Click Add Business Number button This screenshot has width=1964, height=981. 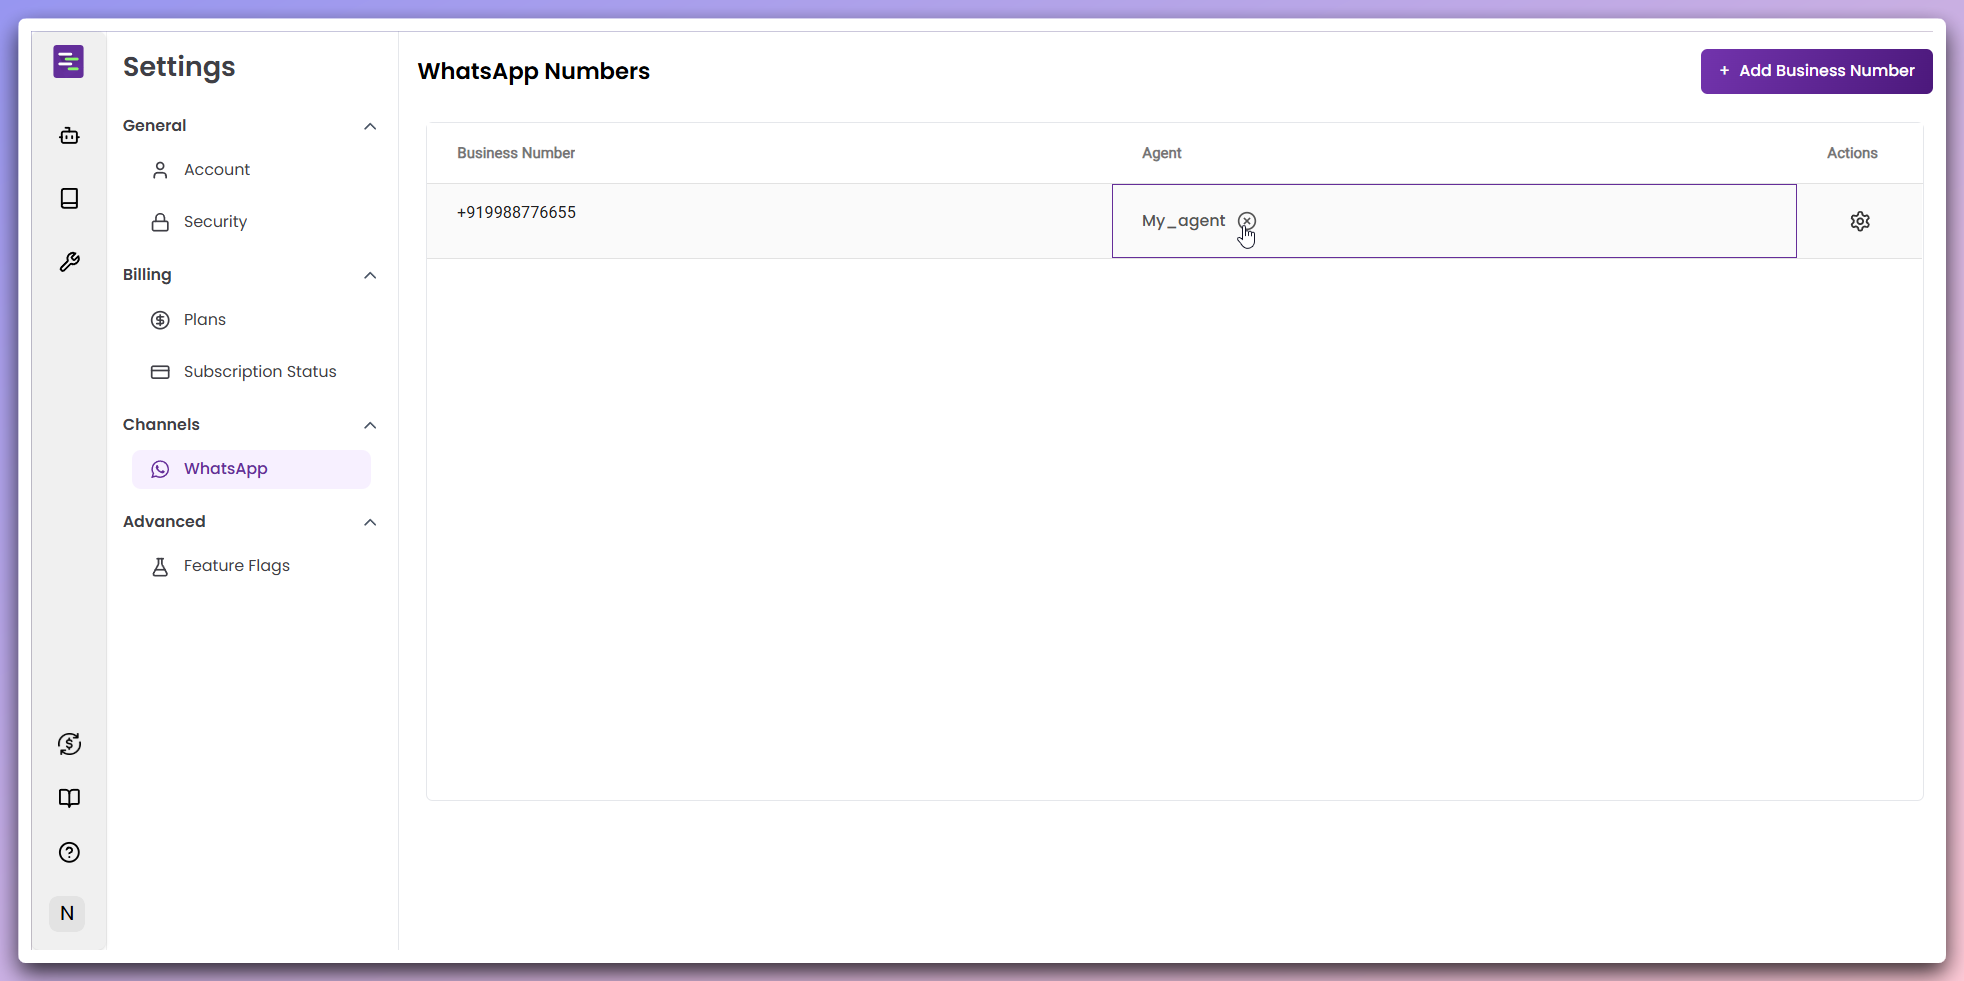pyautogui.click(x=1816, y=71)
